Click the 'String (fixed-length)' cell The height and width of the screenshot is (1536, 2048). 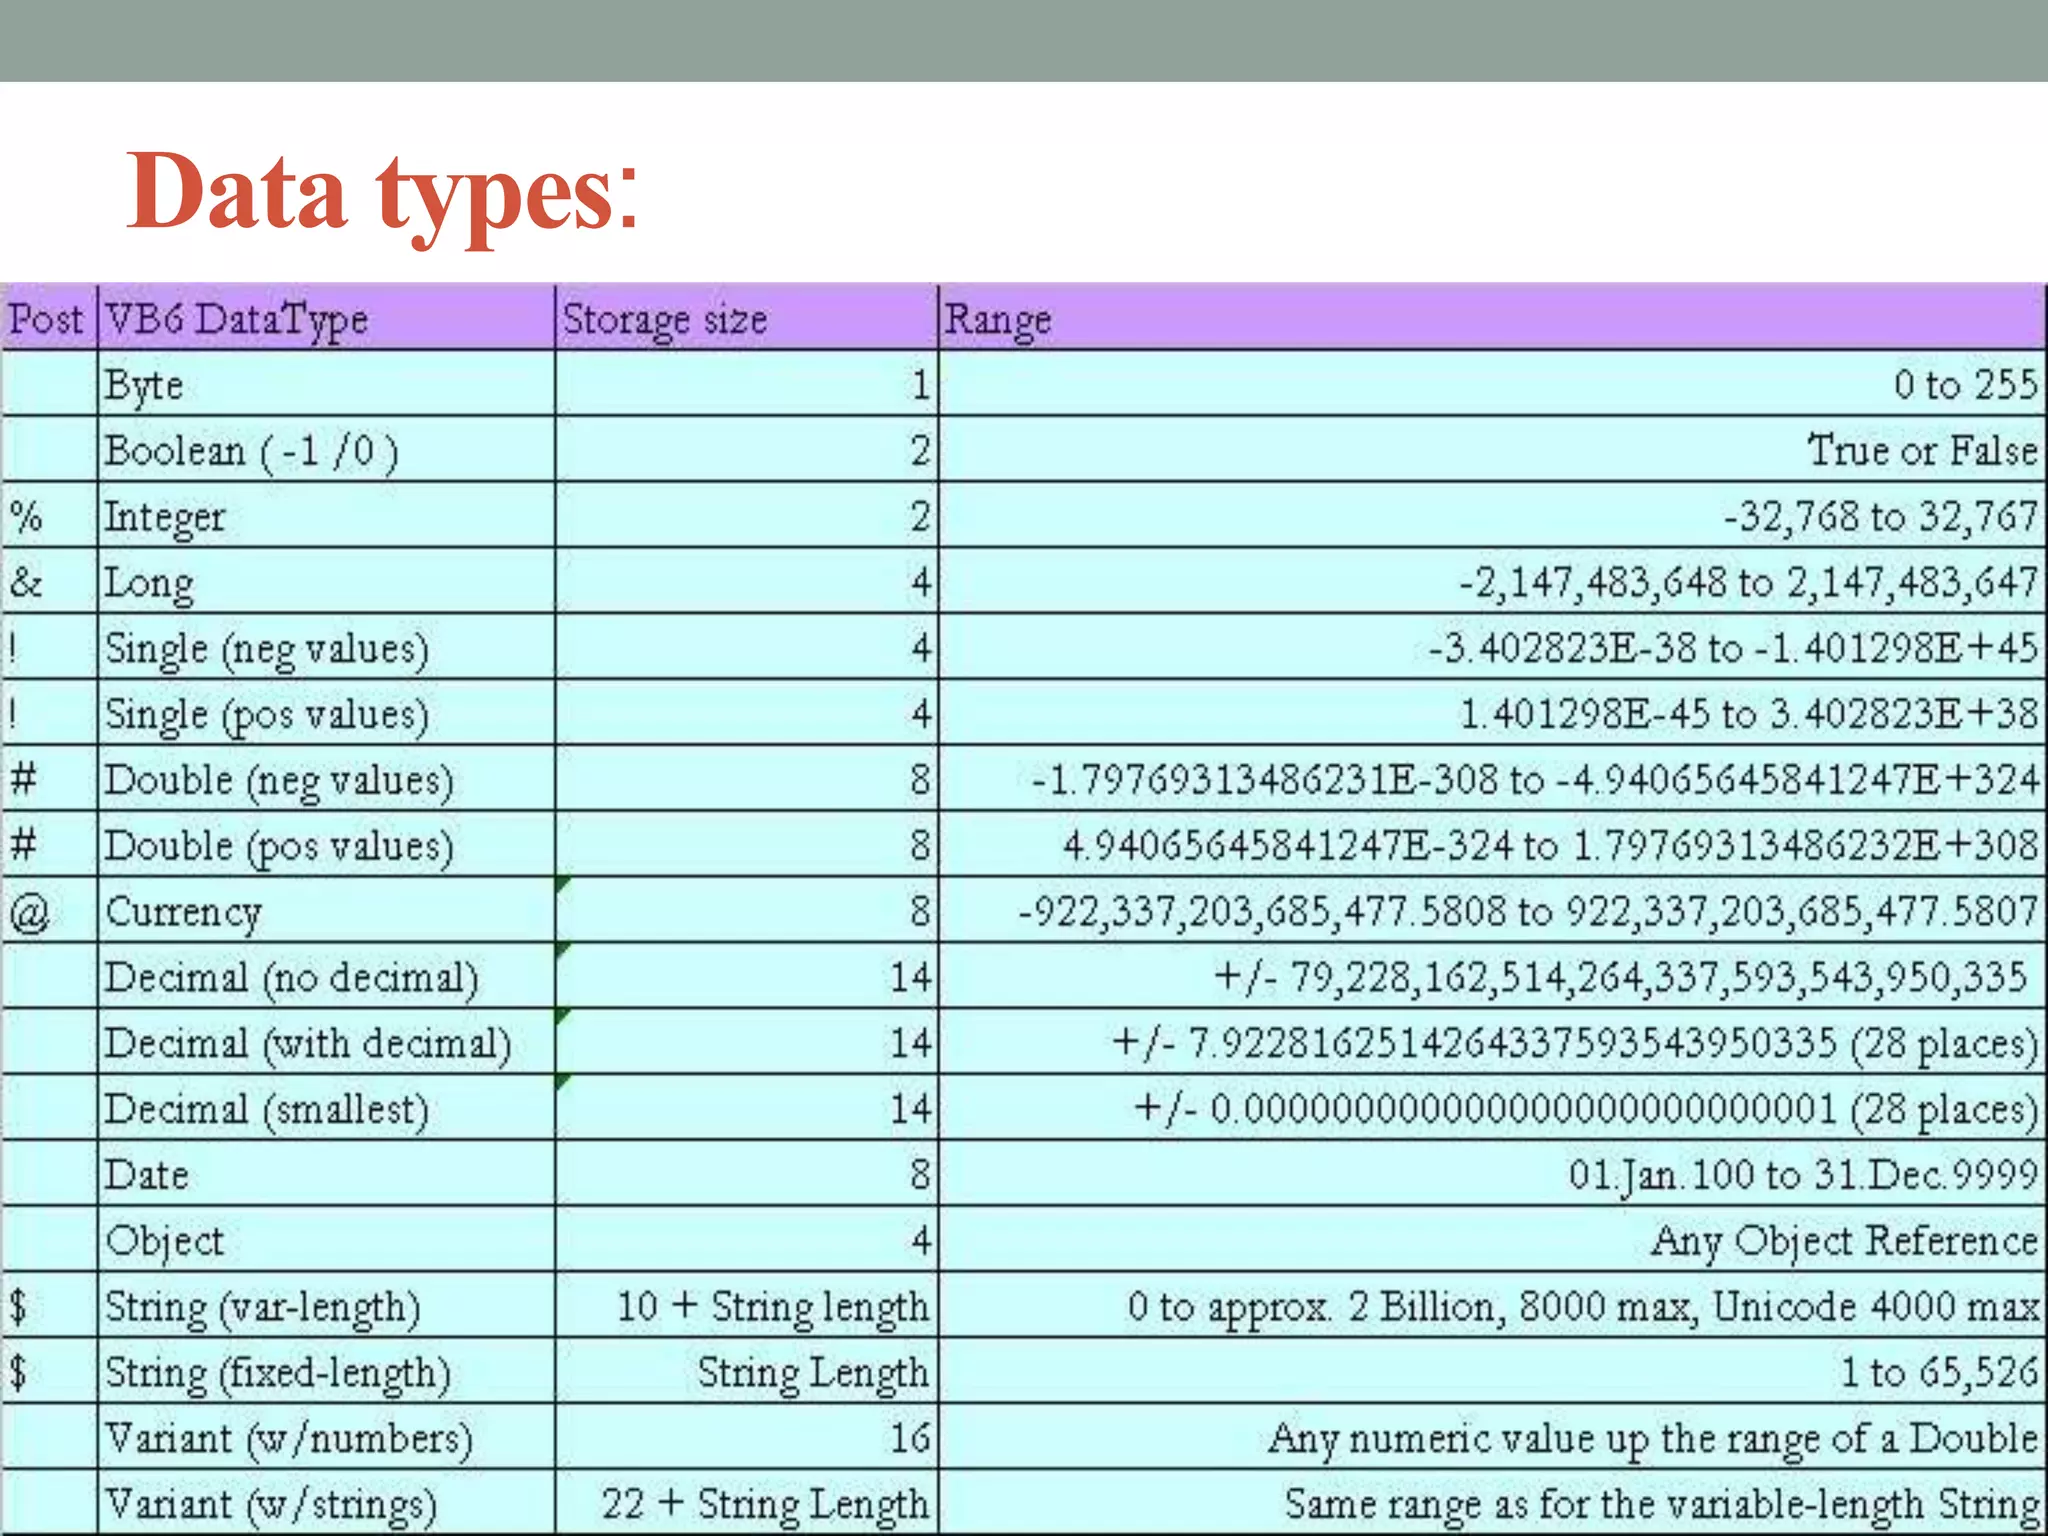pos(327,1372)
